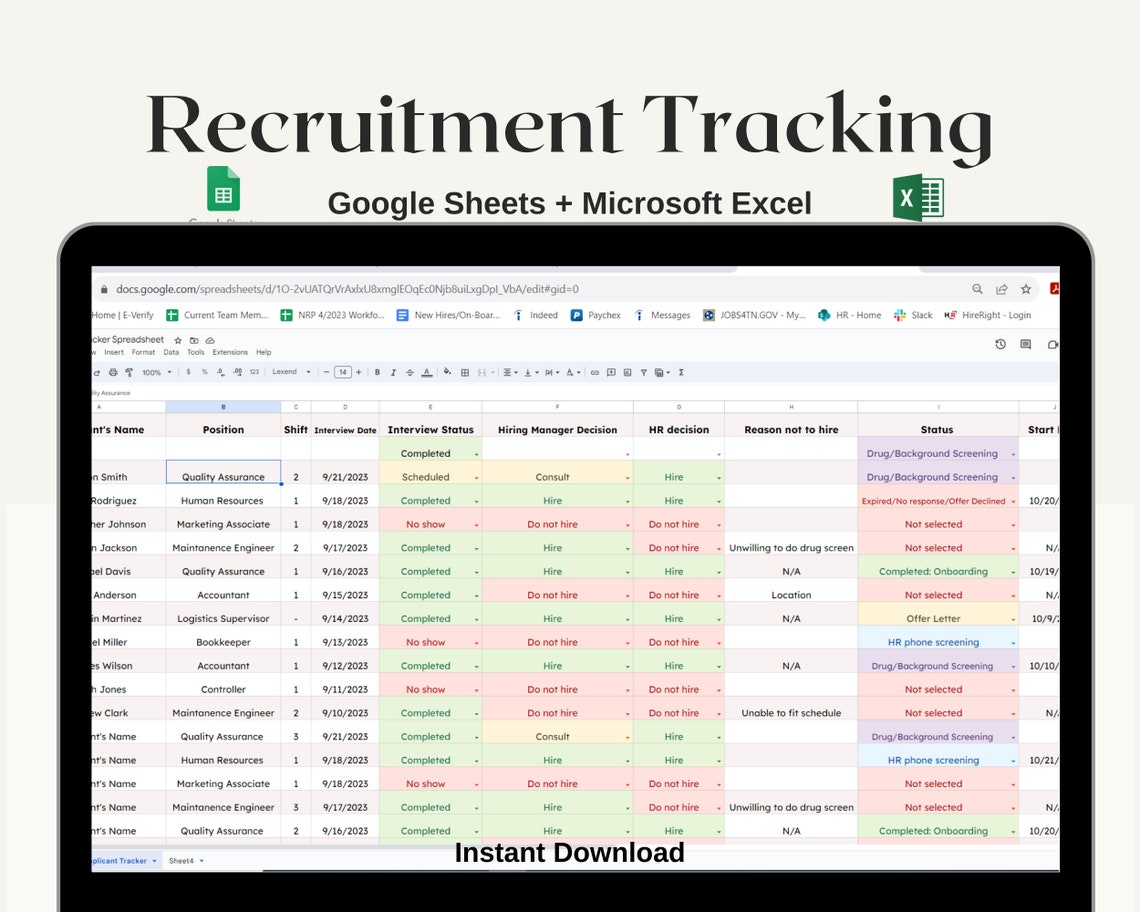Apply percent format to selected cell
Screen dimensions: 1140x912
pyautogui.click(x=202, y=371)
